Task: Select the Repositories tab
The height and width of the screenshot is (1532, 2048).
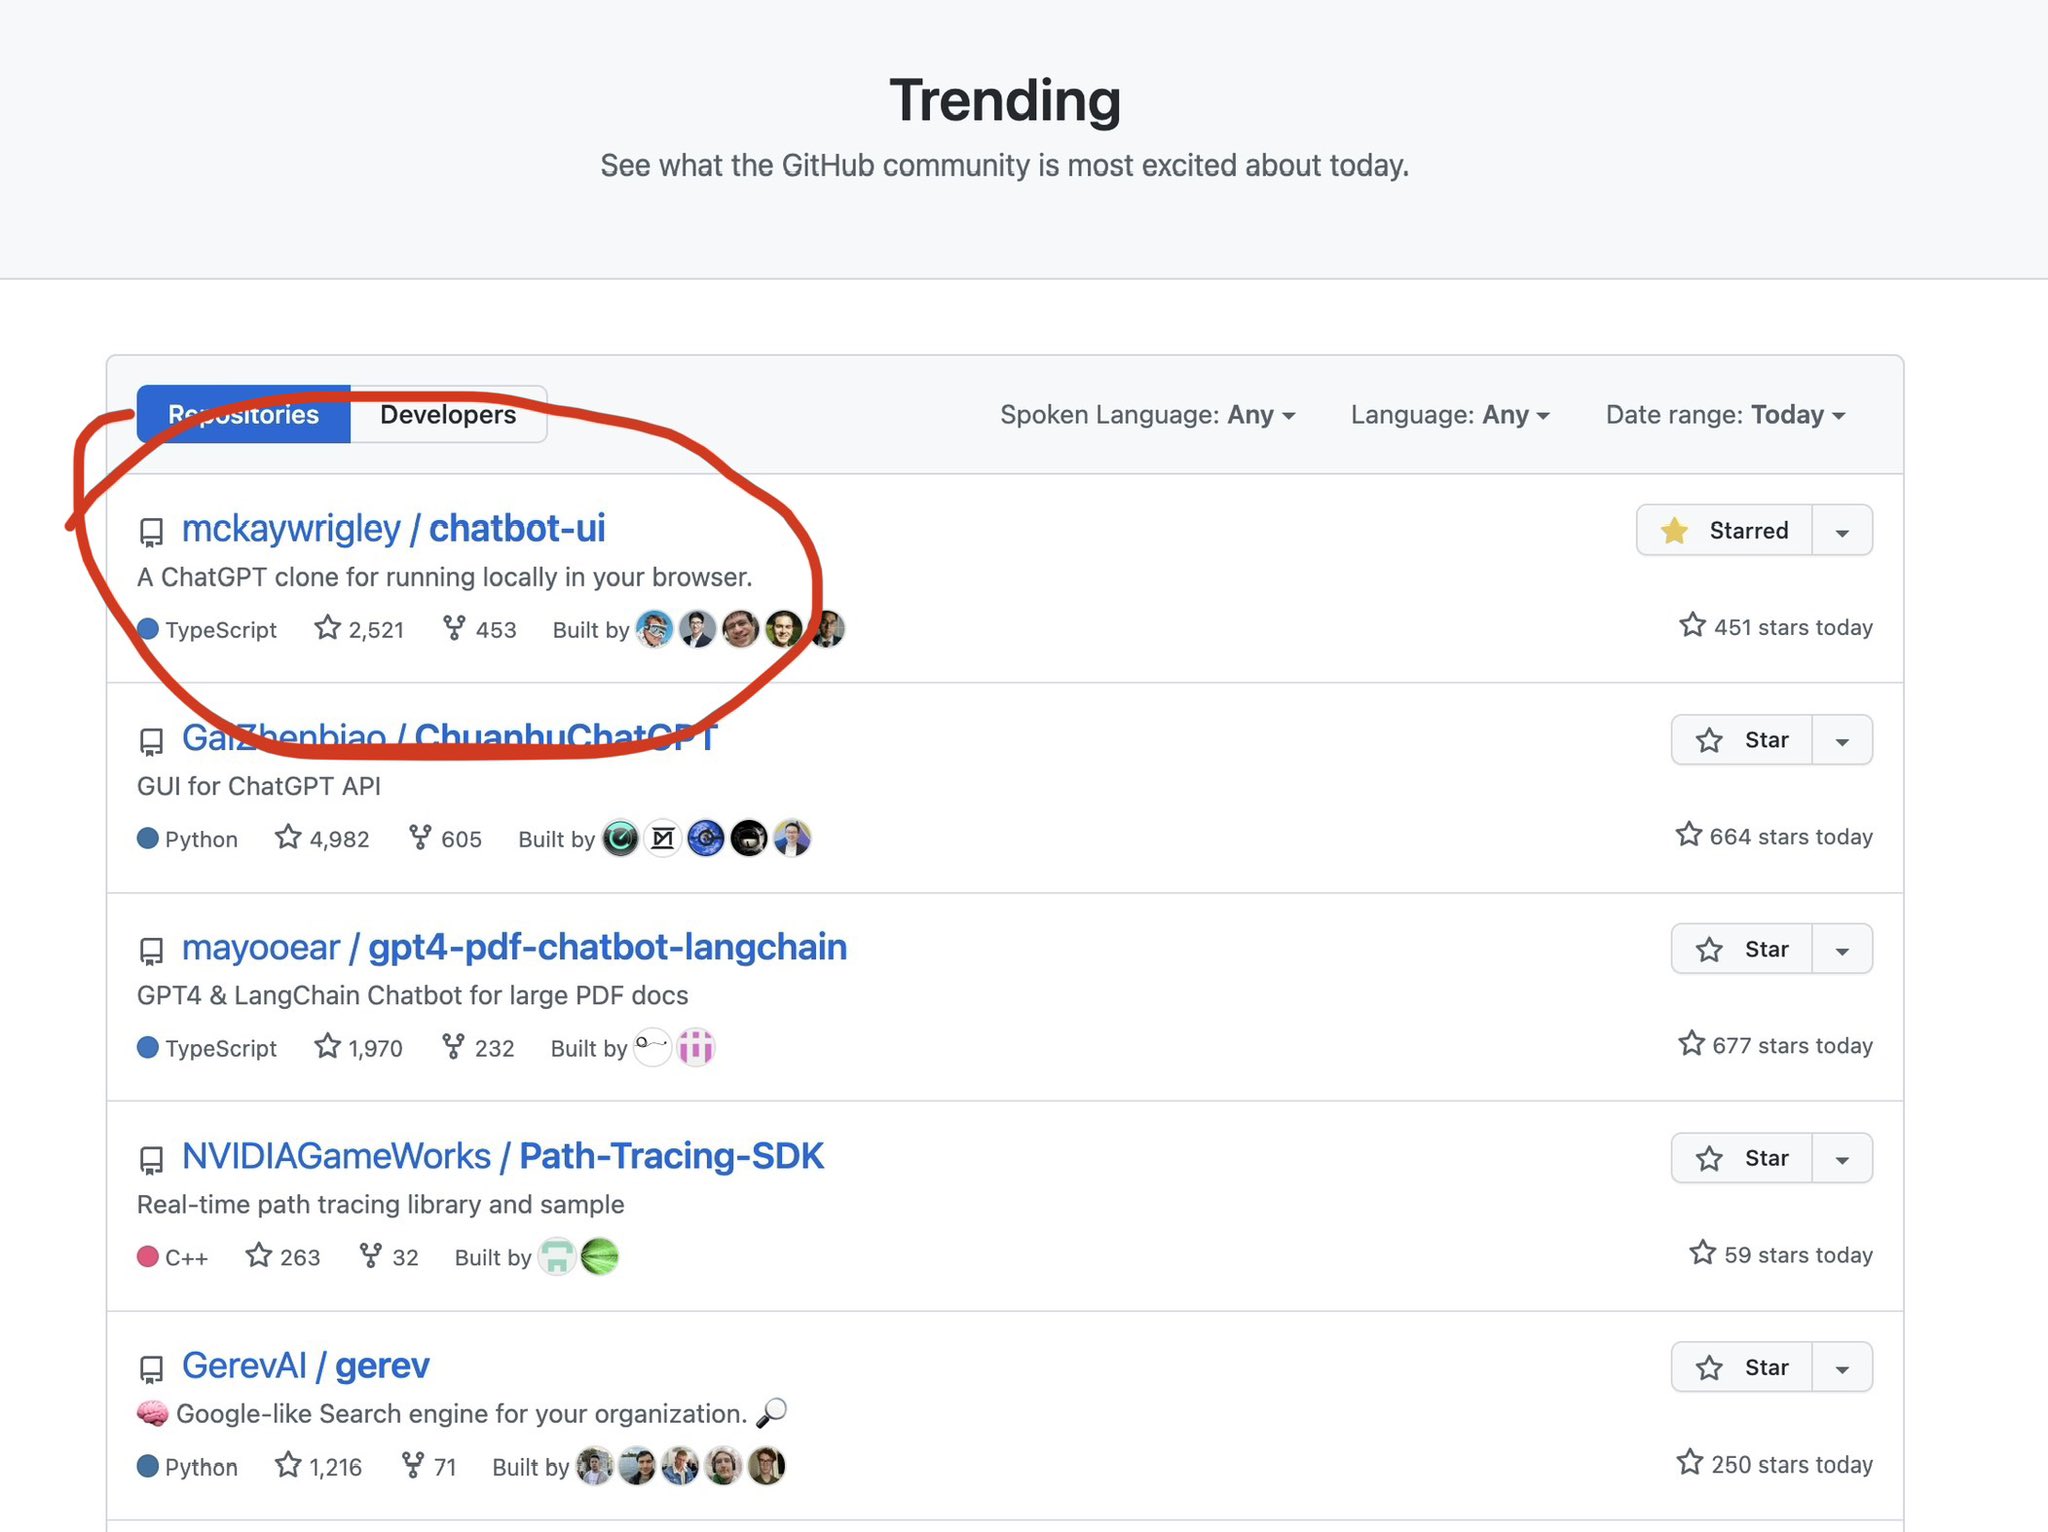Action: (243, 414)
